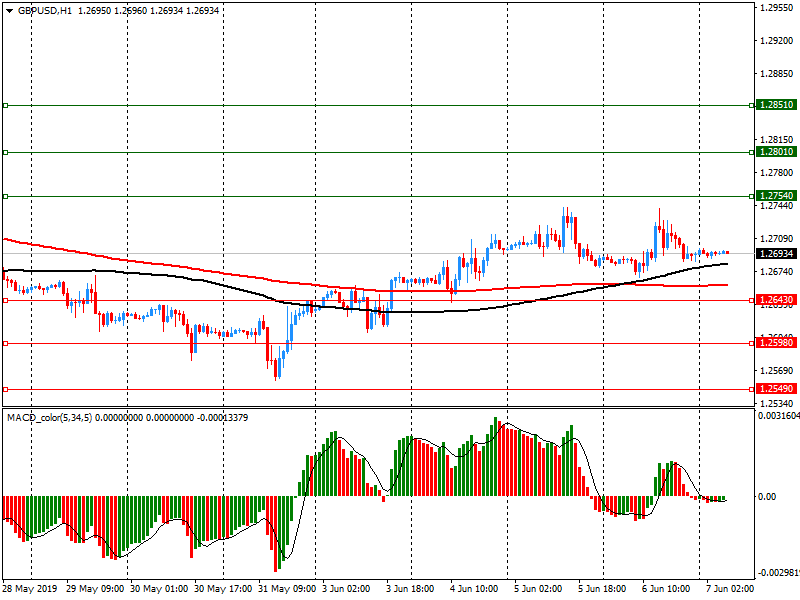Click the 1.27800 price scale value
Screen dimensions: 800x600
pyautogui.click(x=777, y=173)
